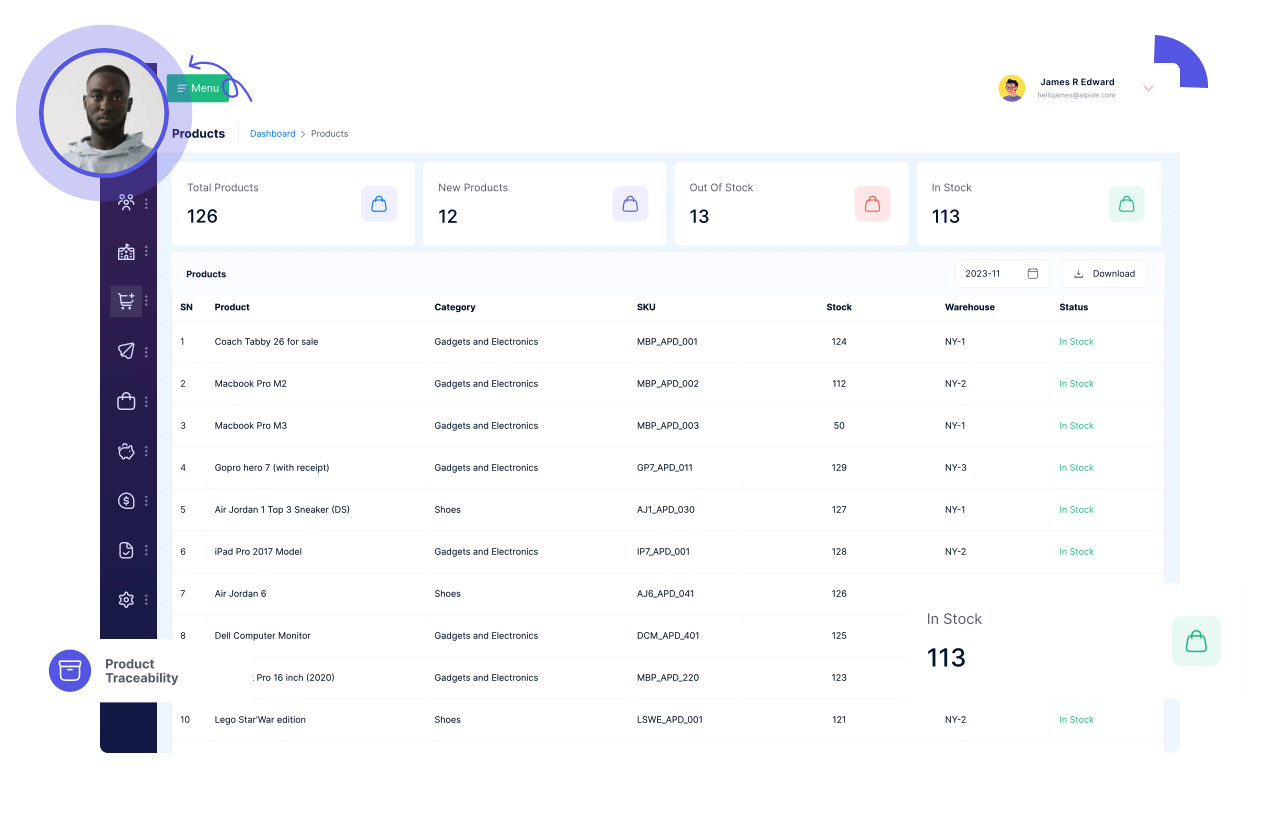Screen dimensions: 1280x816
Task: Select 'Gopro hero 7 (with receipt)'
Action: pos(272,468)
